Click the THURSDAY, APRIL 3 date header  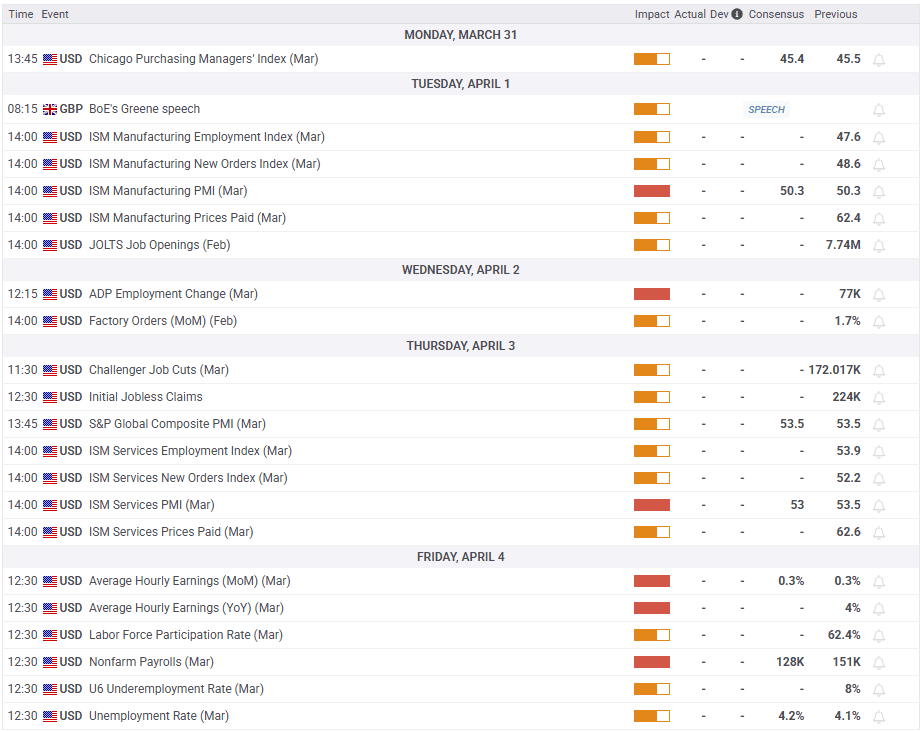coord(460,345)
